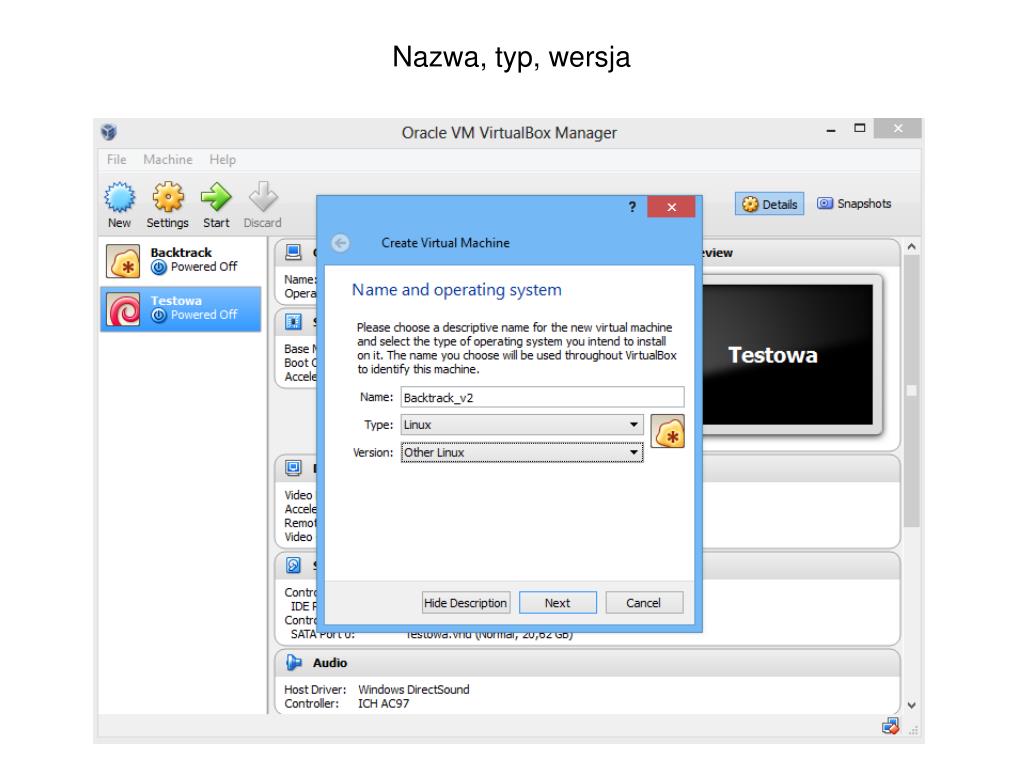The width and height of the screenshot is (1024, 768).
Task: Click the New virtual machine toolbar icon
Action: 120,198
